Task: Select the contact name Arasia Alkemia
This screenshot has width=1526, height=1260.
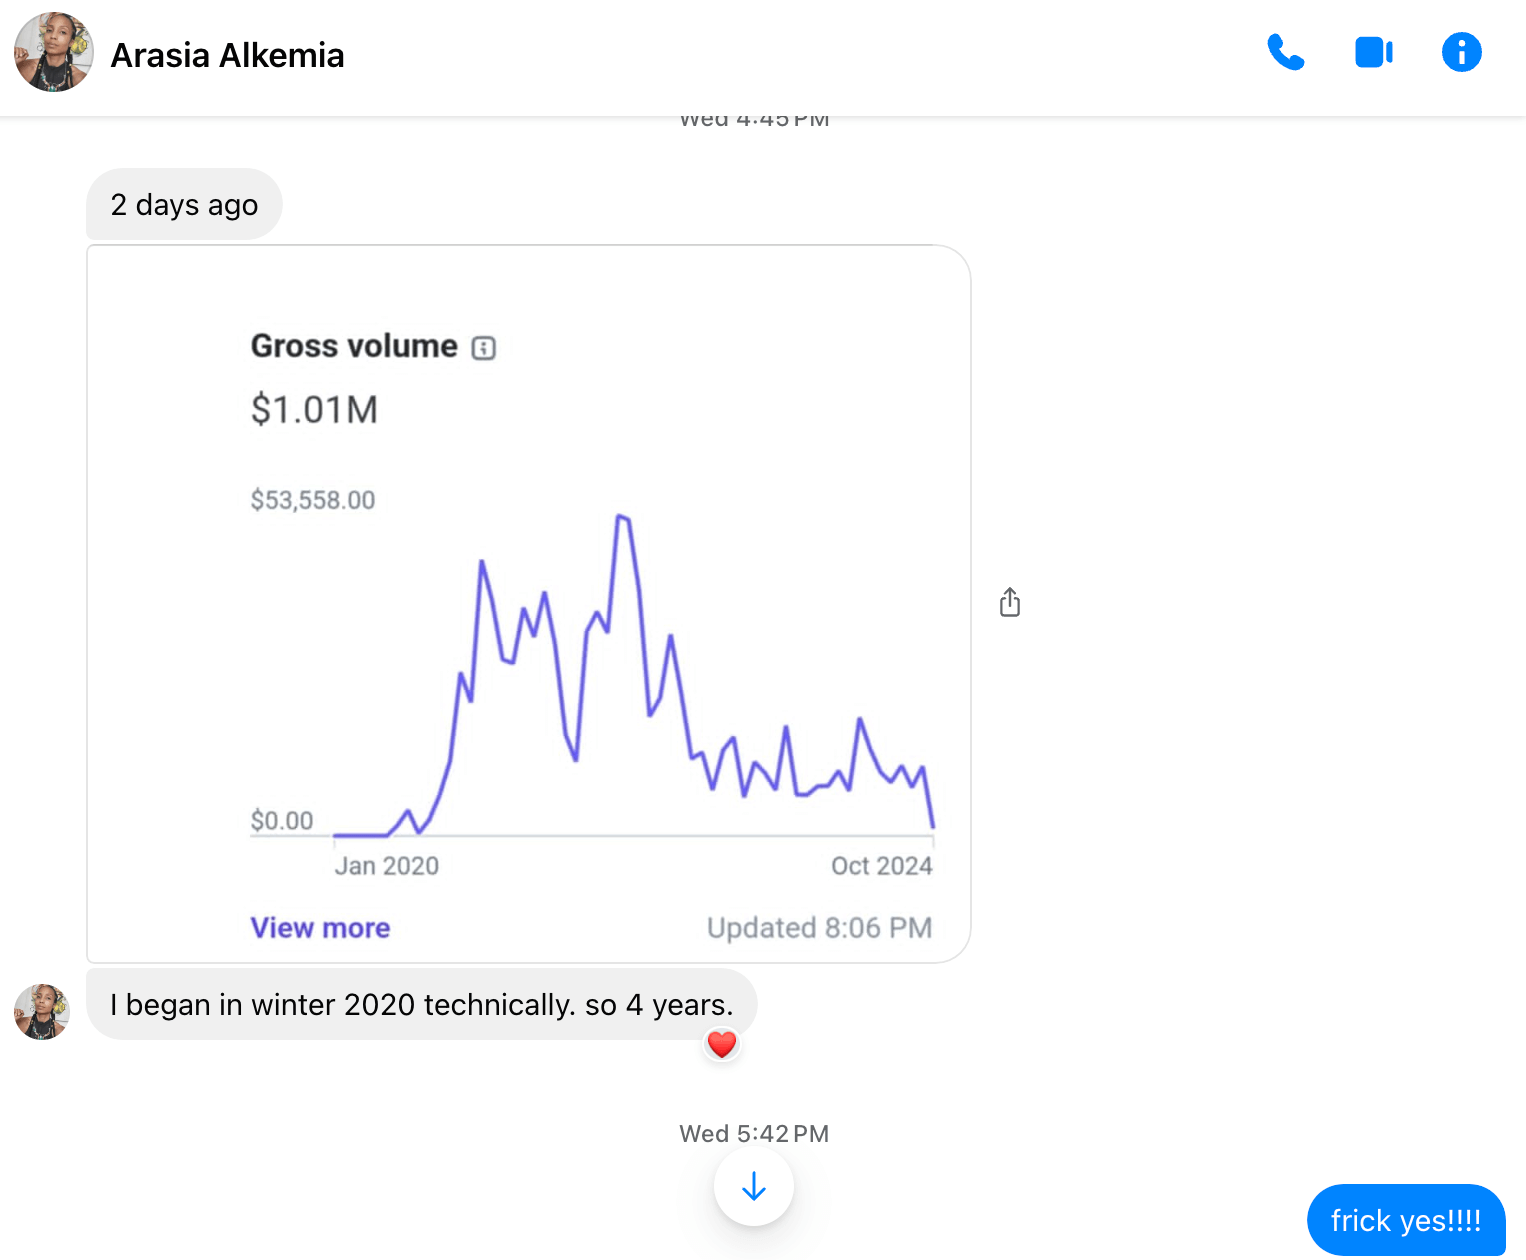Action: pyautogui.click(x=227, y=55)
